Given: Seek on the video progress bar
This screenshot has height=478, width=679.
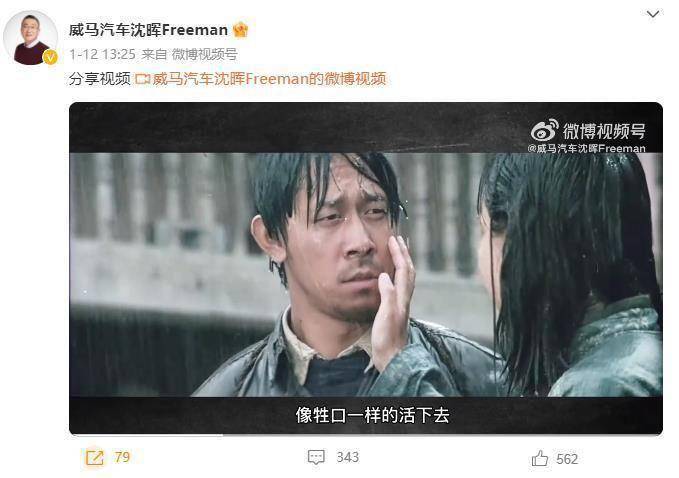Looking at the screenshot, I should click(366, 434).
